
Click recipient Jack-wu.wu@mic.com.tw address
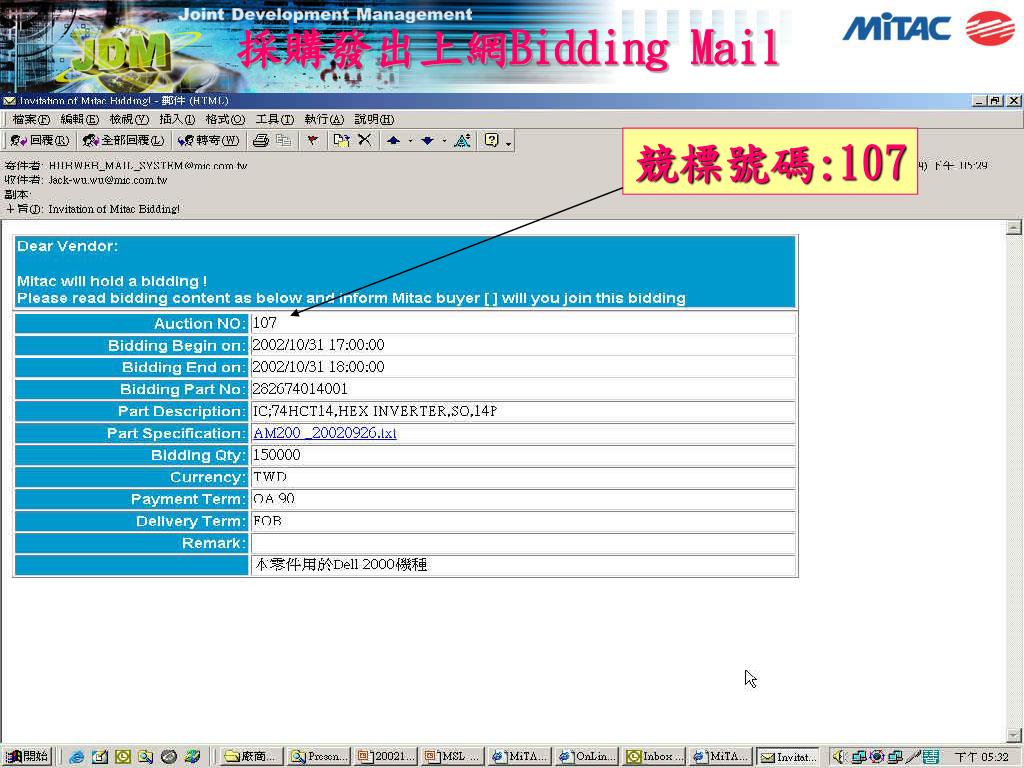point(108,180)
